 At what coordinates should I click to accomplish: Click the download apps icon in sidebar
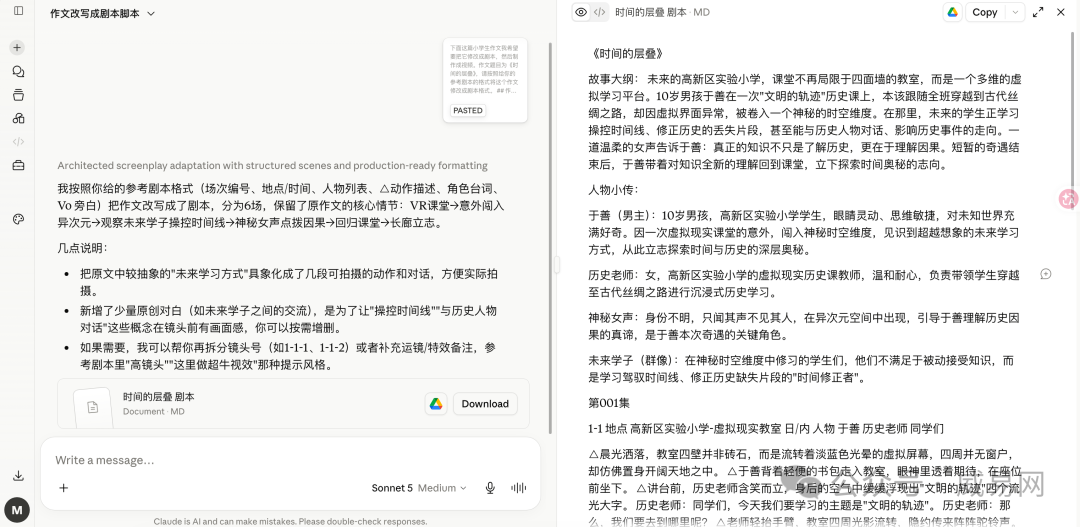19,476
